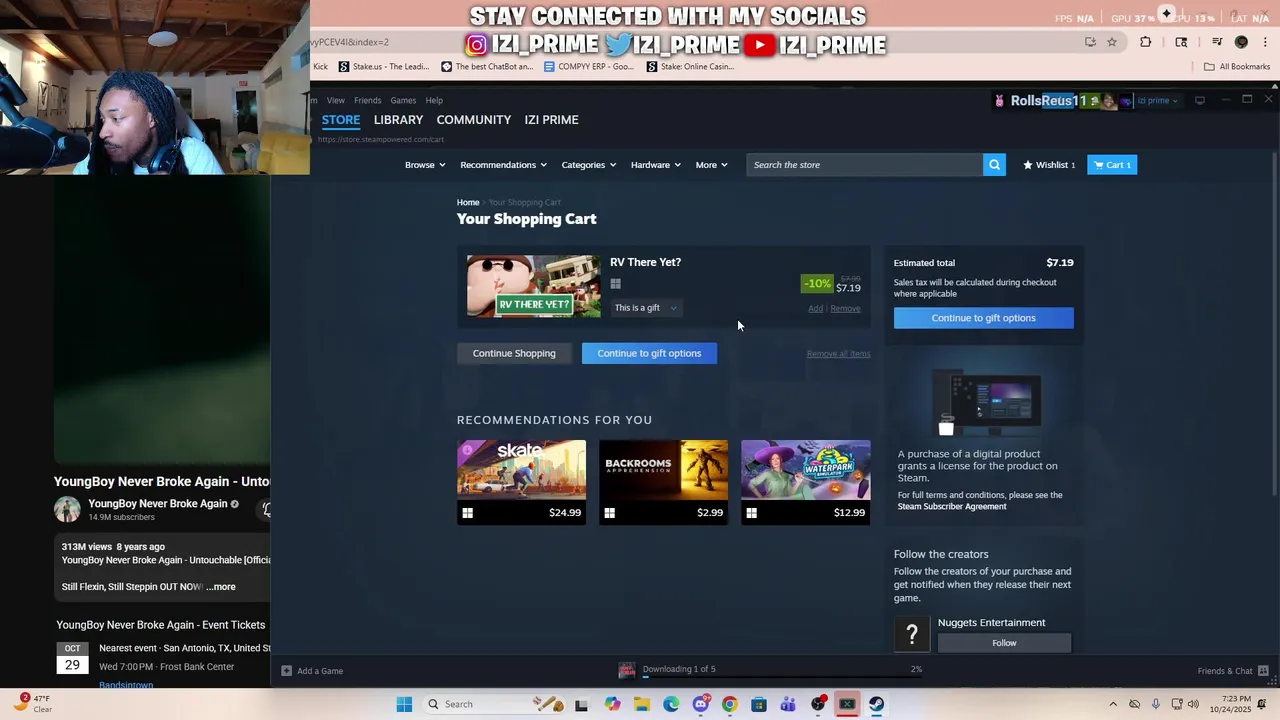The width and height of the screenshot is (1280, 720).
Task: Open the Backrooms recommendation thumbnail
Action: click(663, 469)
